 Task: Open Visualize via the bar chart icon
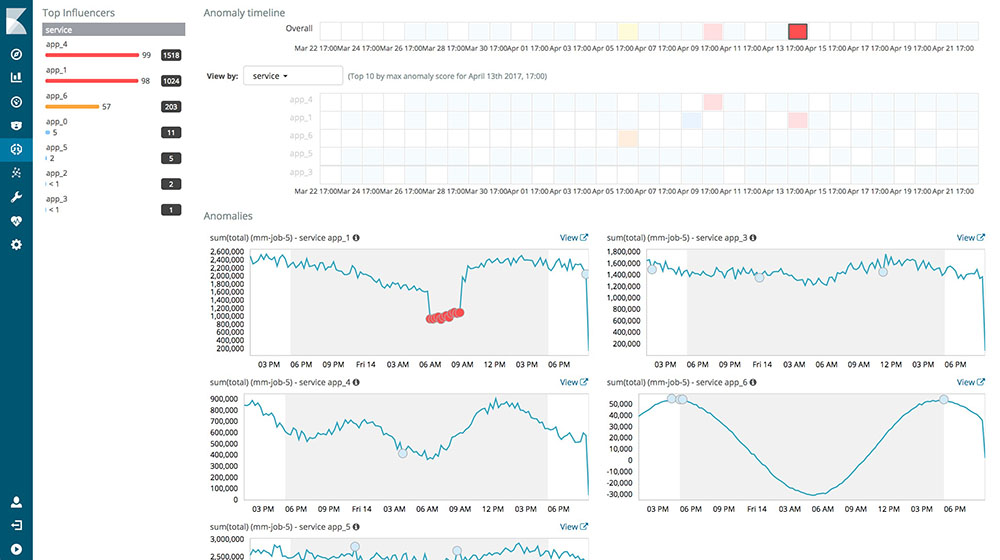point(16,77)
